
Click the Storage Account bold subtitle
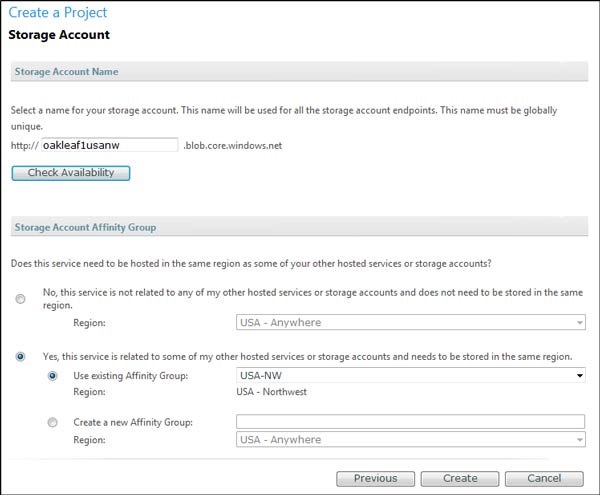pyautogui.click(x=59, y=35)
